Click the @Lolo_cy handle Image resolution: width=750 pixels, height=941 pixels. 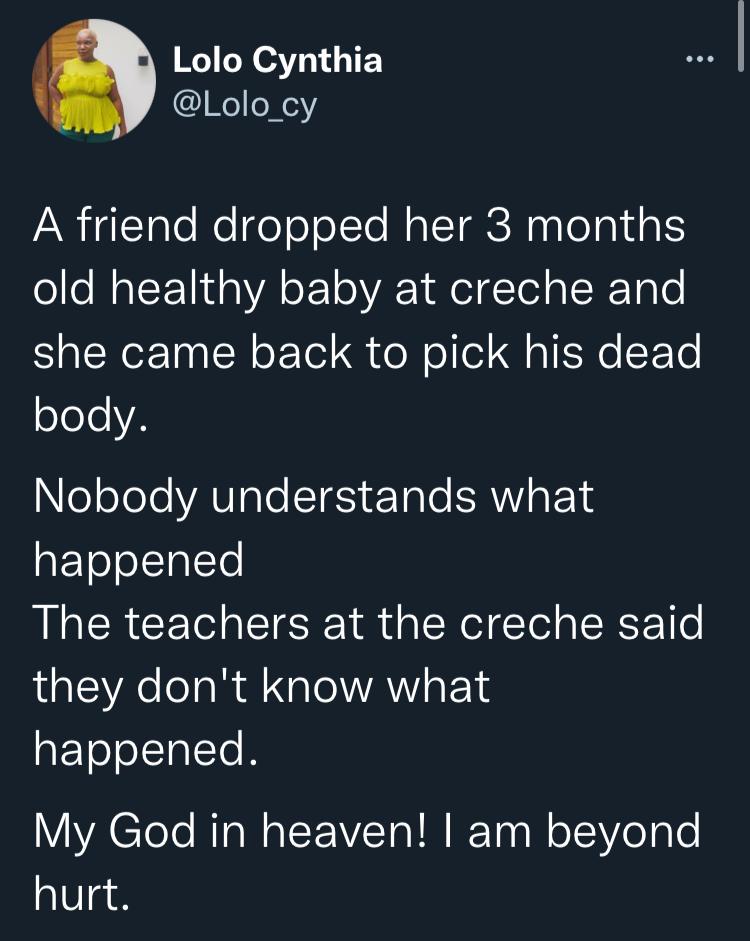(x=245, y=103)
